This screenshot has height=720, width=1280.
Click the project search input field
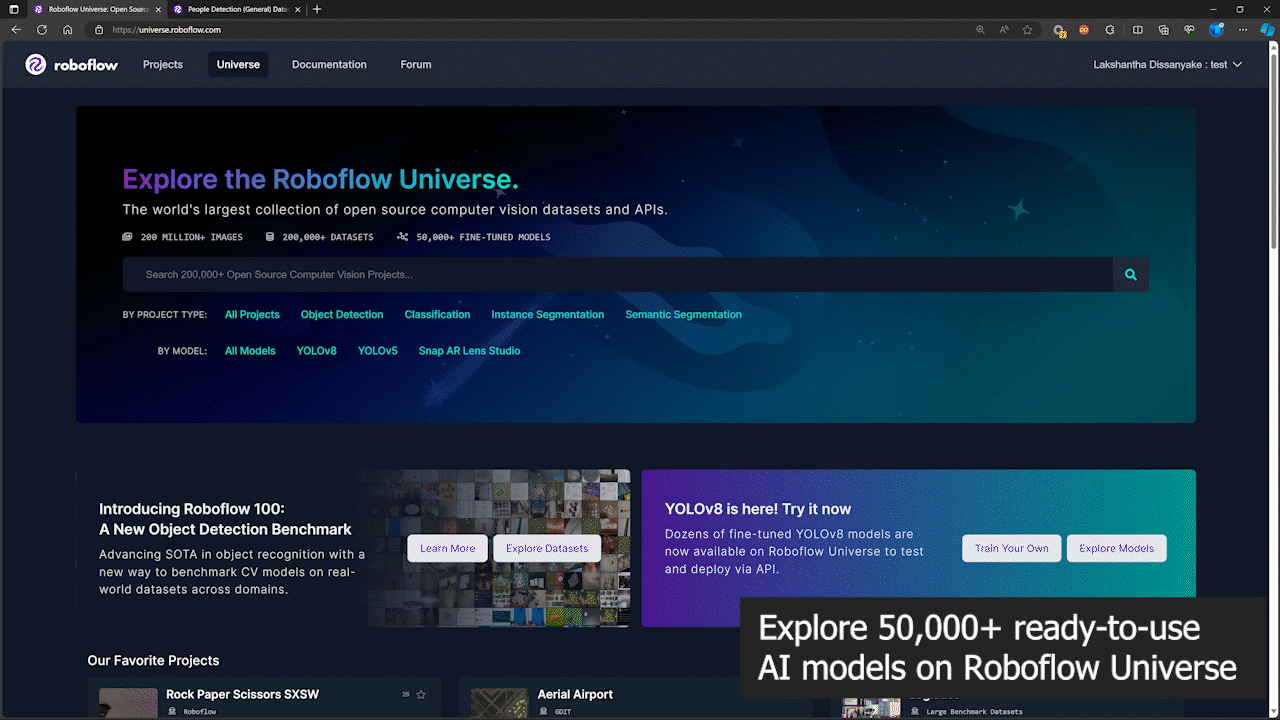coord(617,275)
